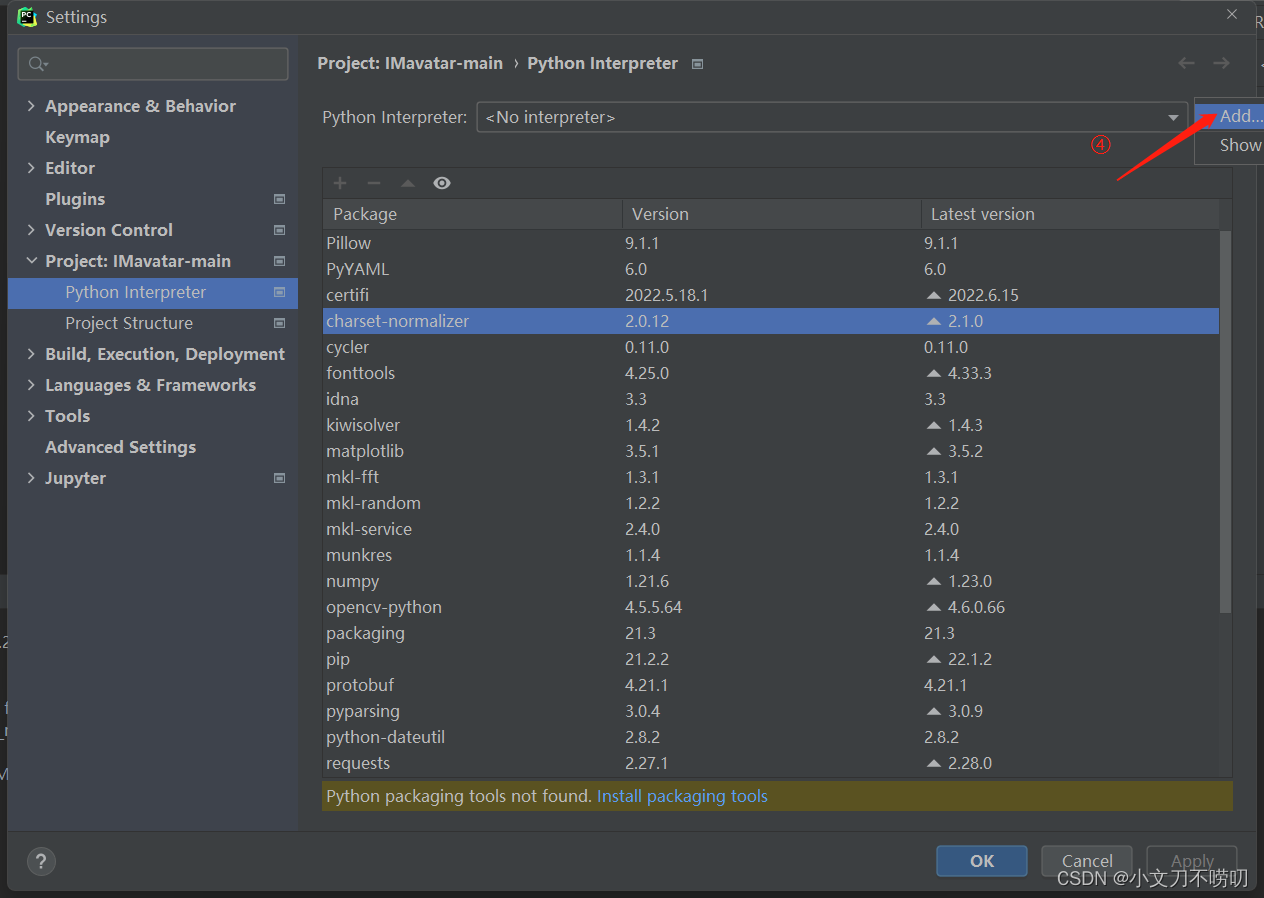Image resolution: width=1264 pixels, height=898 pixels.
Task: Select the pyparsing package row
Action: [x=771, y=711]
